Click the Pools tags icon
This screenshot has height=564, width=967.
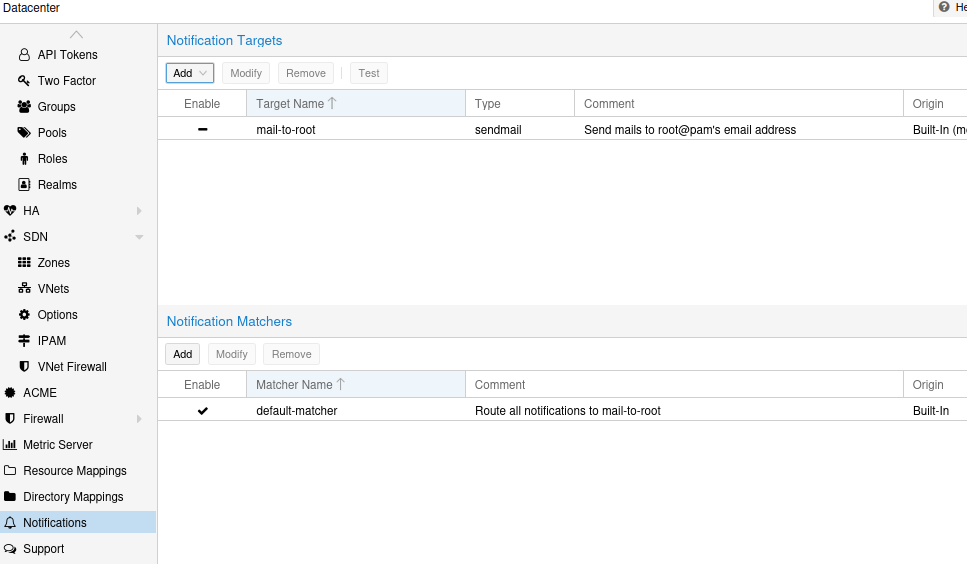click(x=24, y=133)
